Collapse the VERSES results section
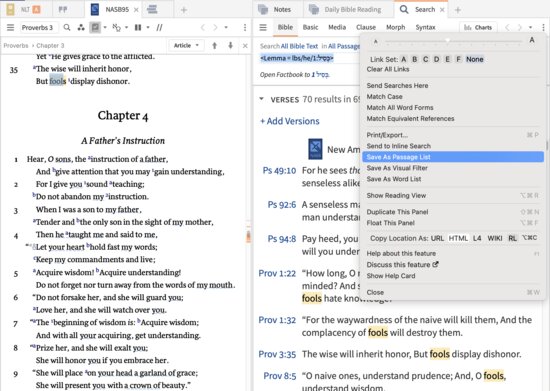Screen dimensions: 550x391 point(261,99)
